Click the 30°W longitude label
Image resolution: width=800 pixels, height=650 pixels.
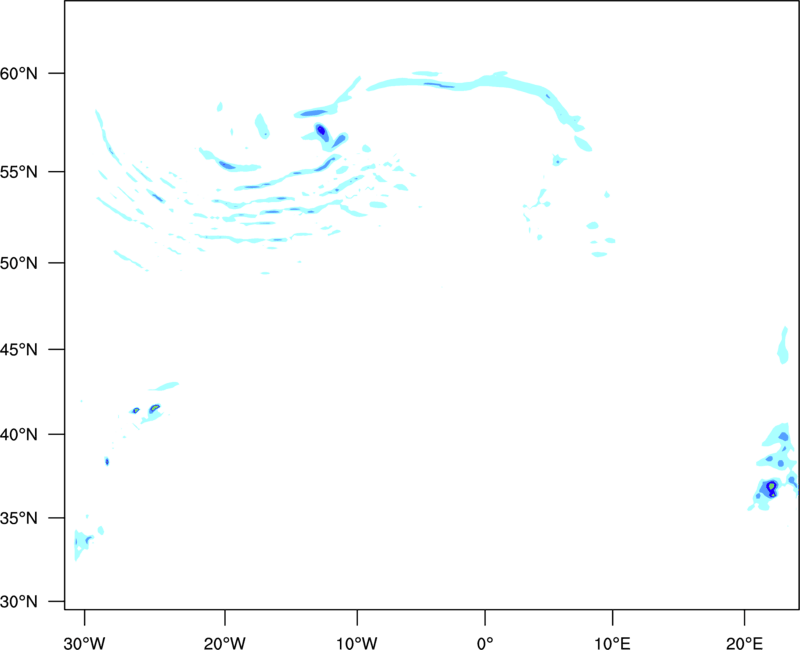click(85, 642)
